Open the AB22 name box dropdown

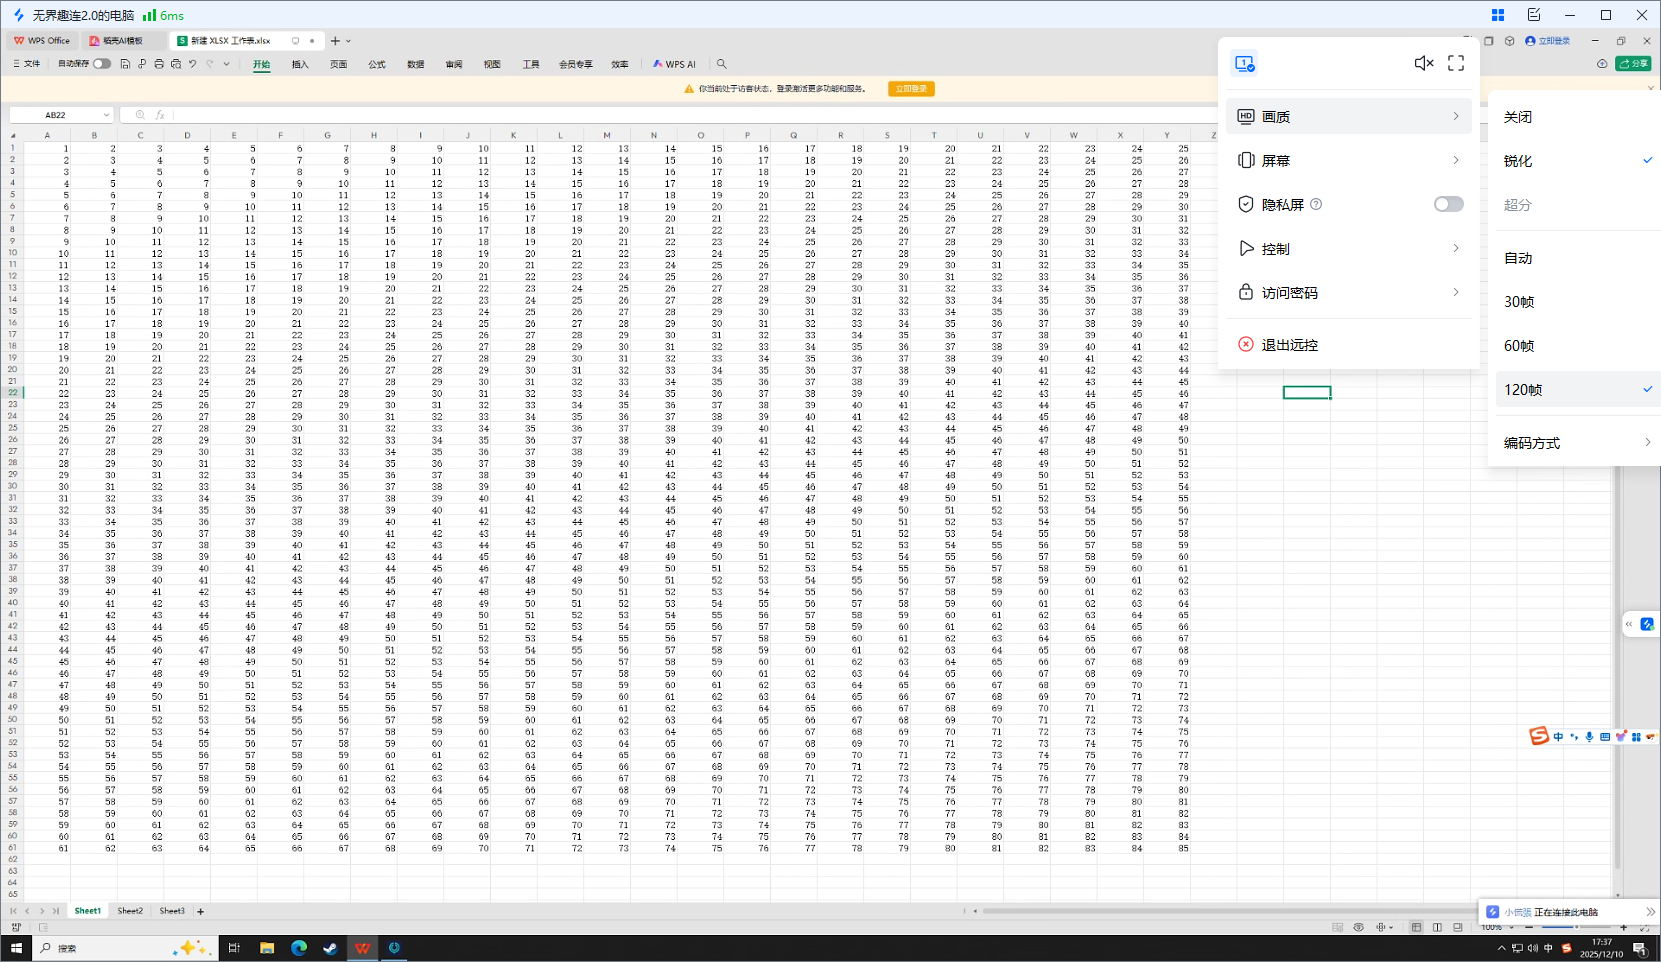click(x=106, y=115)
